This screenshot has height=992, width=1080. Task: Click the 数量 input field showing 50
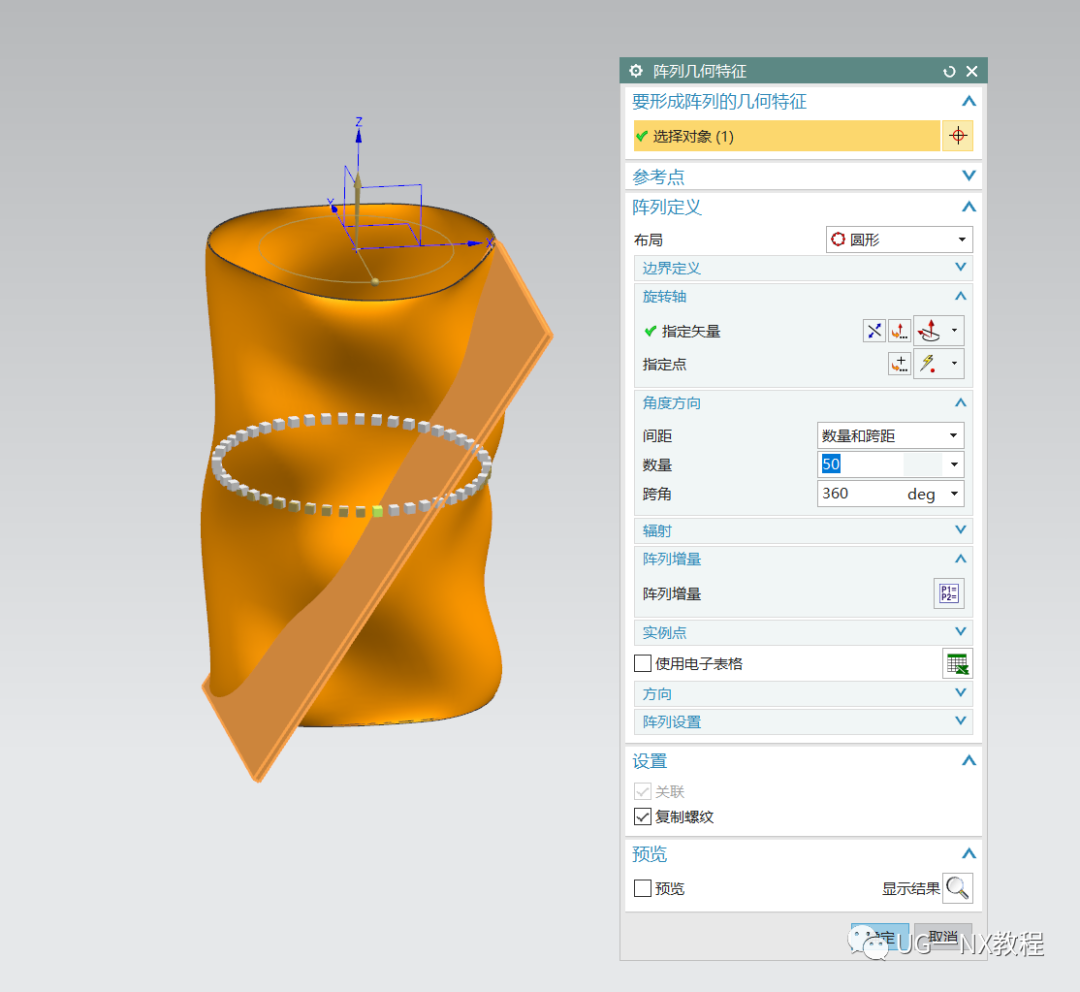point(880,464)
